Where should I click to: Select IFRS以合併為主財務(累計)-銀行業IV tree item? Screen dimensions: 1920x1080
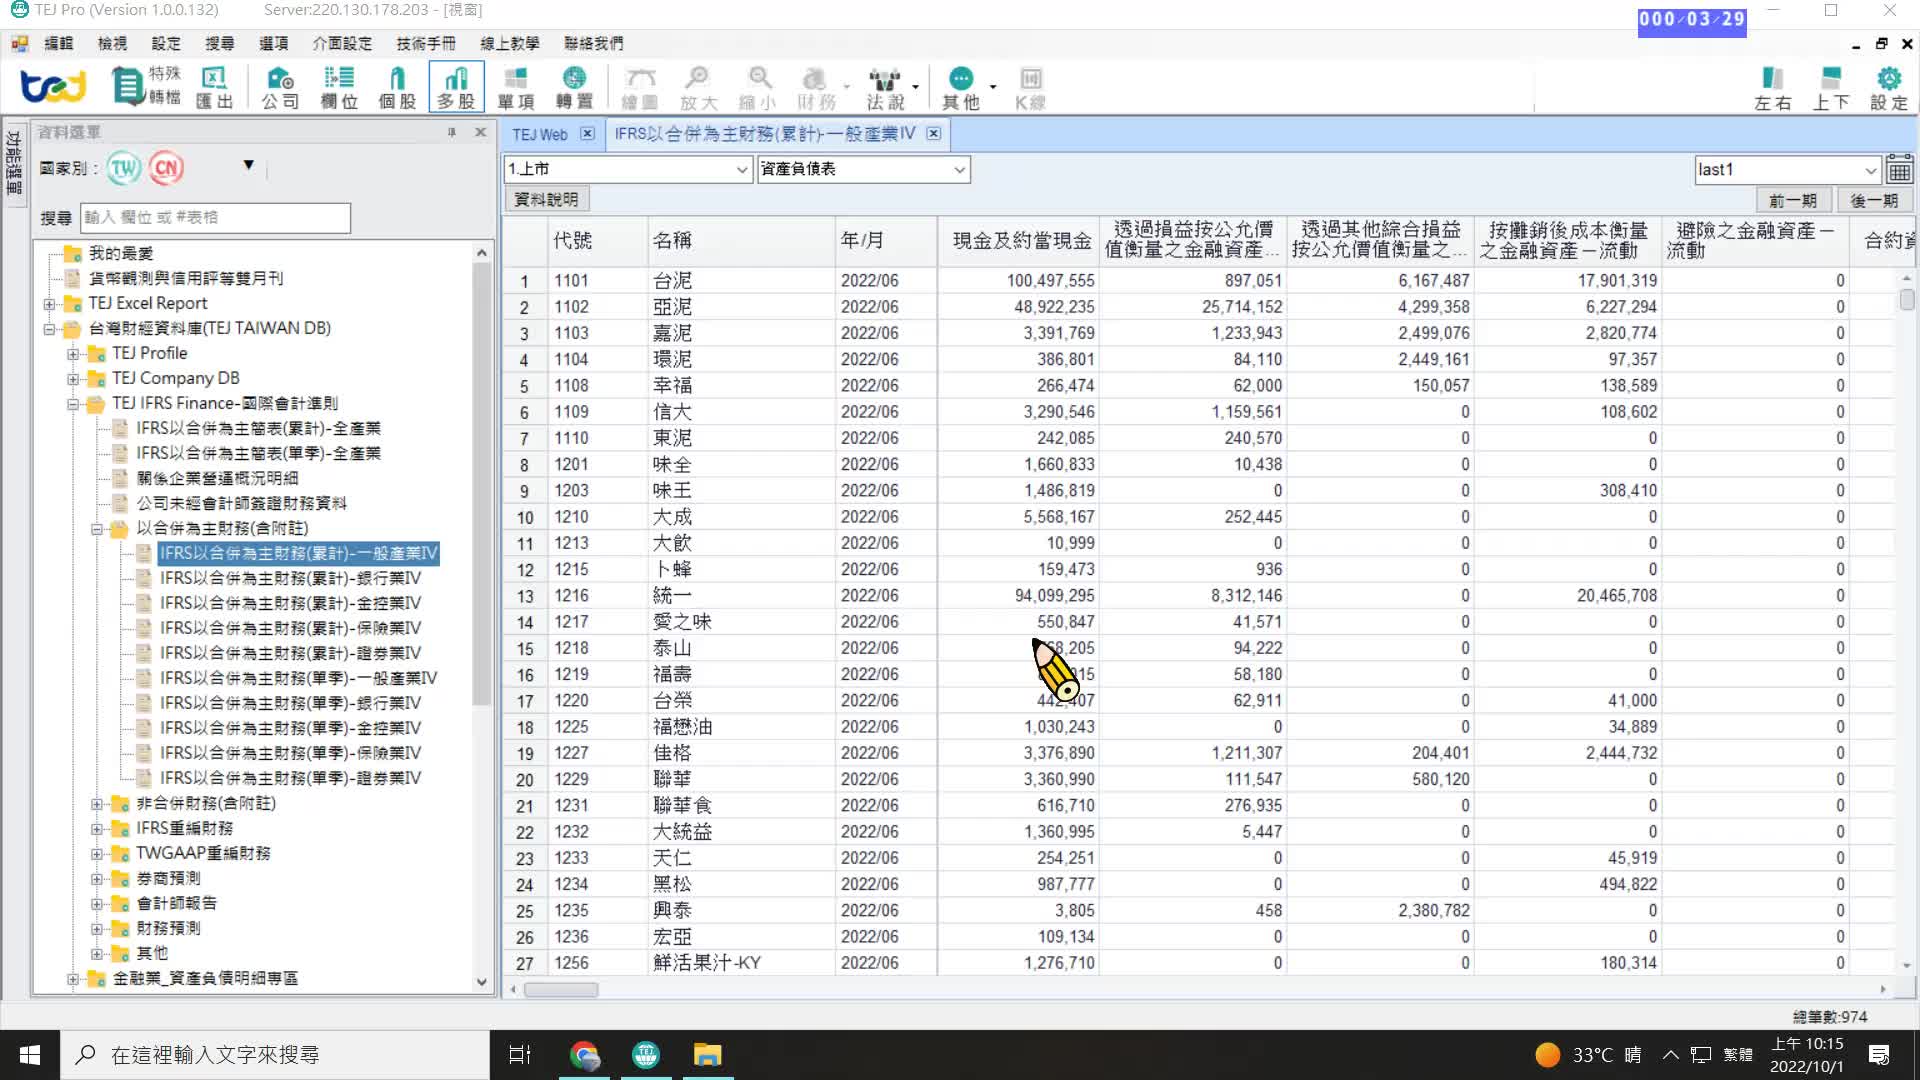(290, 578)
